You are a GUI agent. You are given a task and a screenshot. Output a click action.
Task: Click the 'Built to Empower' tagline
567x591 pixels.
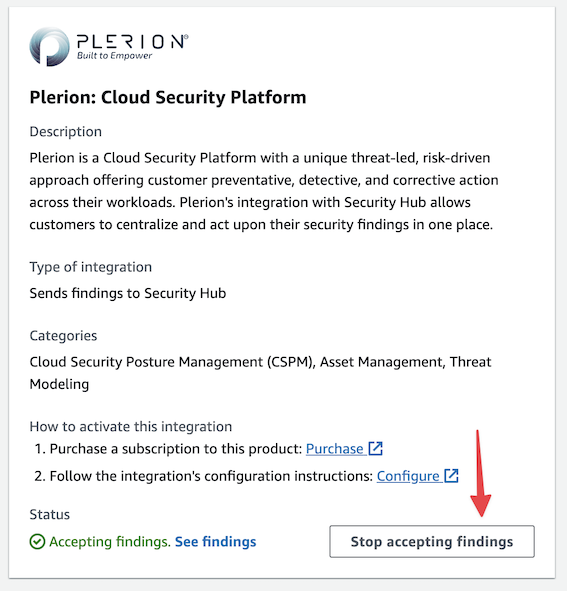114,56
